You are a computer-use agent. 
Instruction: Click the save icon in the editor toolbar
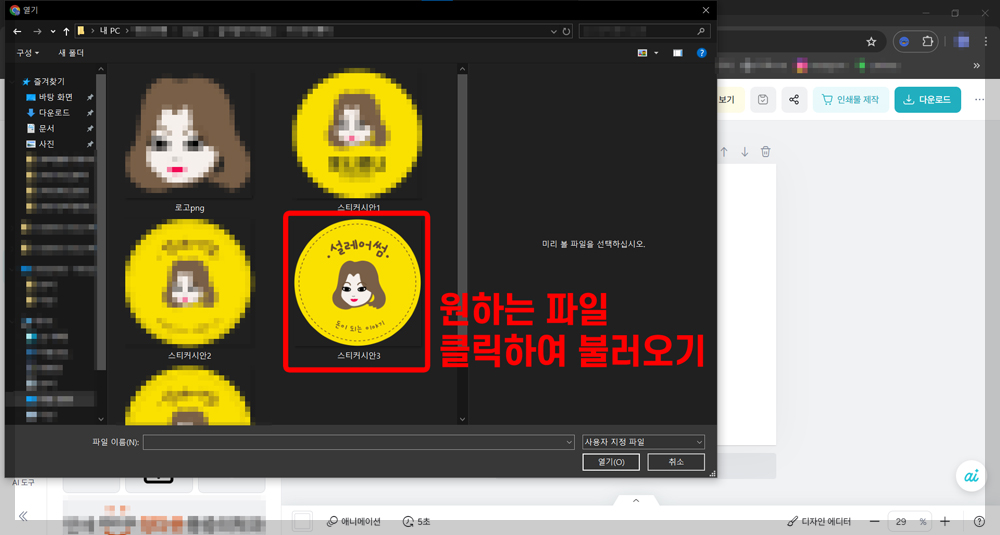[x=763, y=99]
